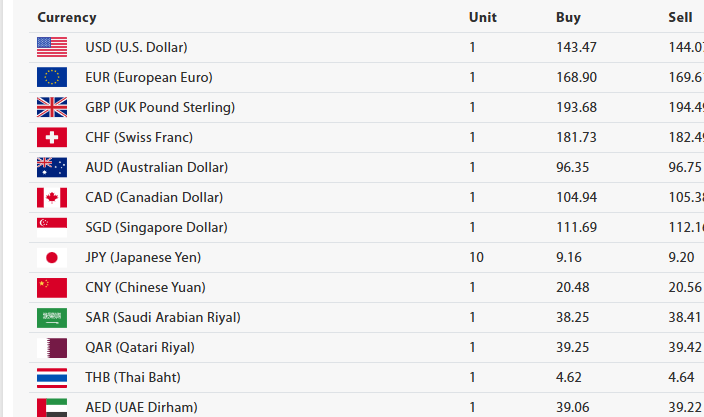Click the Saudi Arabian flag icon

pyautogui.click(x=52, y=317)
